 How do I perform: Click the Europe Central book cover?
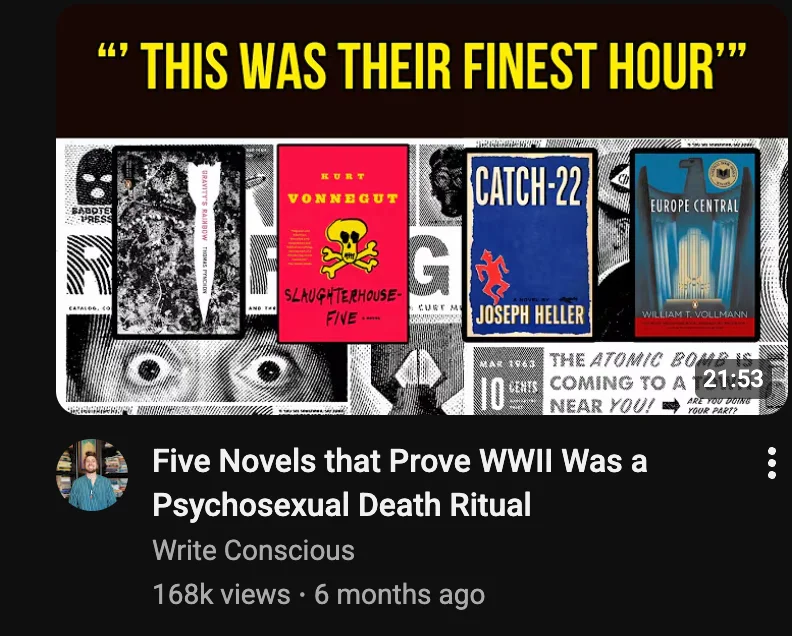pos(695,245)
